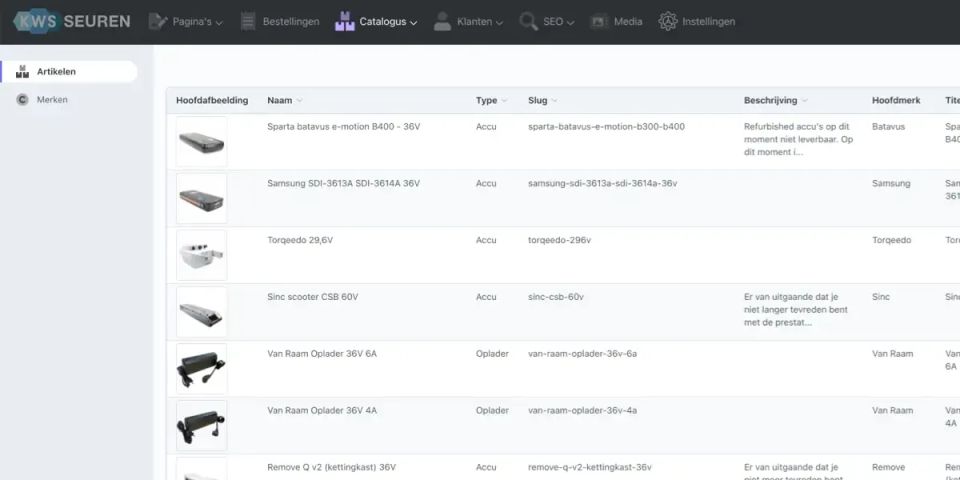Click 'Batavus' in Hoofdmerk column
960x480 pixels.
point(888,127)
